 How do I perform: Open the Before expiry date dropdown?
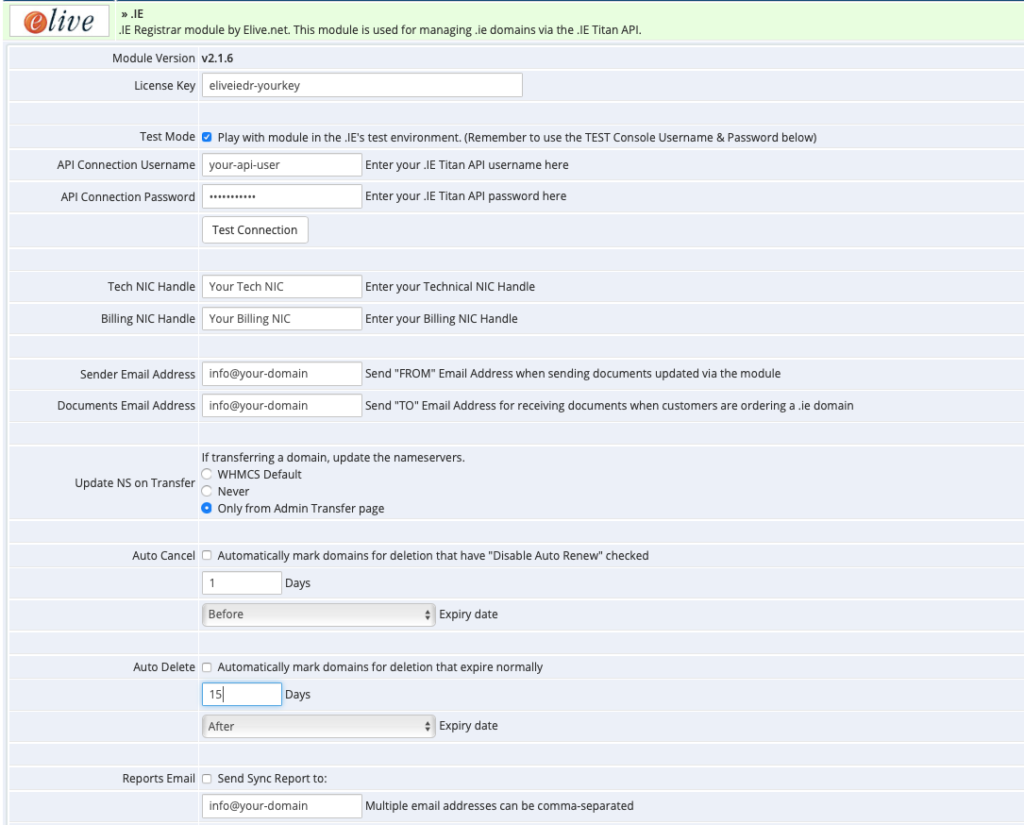(319, 615)
